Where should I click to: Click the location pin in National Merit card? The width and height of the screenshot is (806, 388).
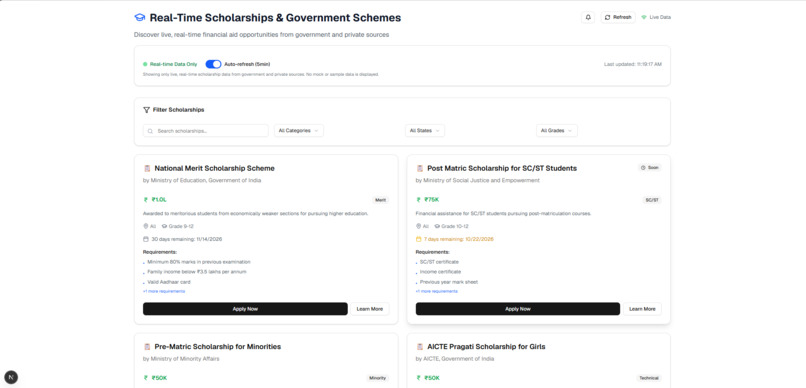[x=145, y=226]
